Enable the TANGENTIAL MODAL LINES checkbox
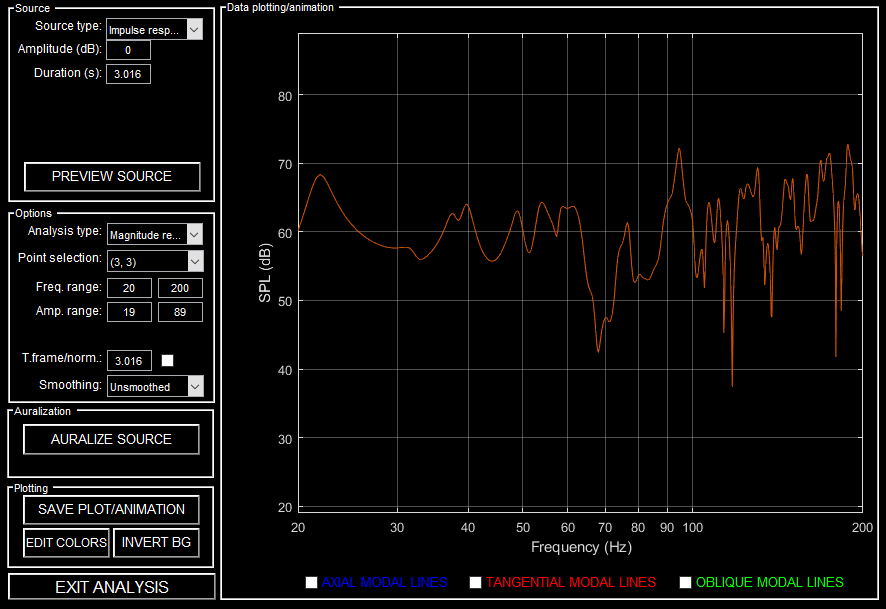The width and height of the screenshot is (886, 609). (475, 582)
